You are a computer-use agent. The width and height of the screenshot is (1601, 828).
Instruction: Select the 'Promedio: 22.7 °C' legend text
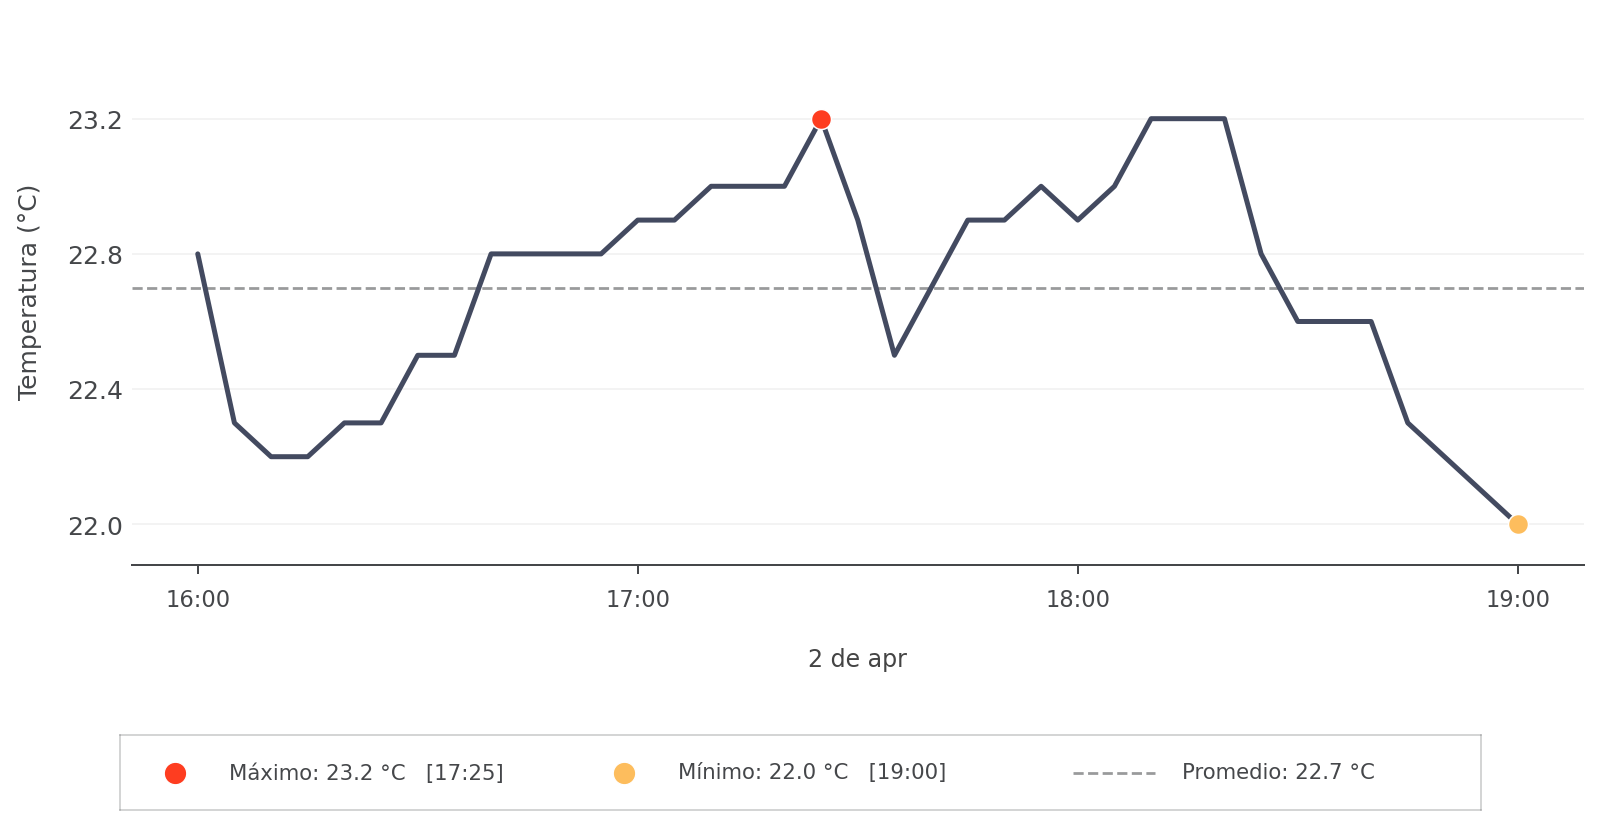(1278, 772)
